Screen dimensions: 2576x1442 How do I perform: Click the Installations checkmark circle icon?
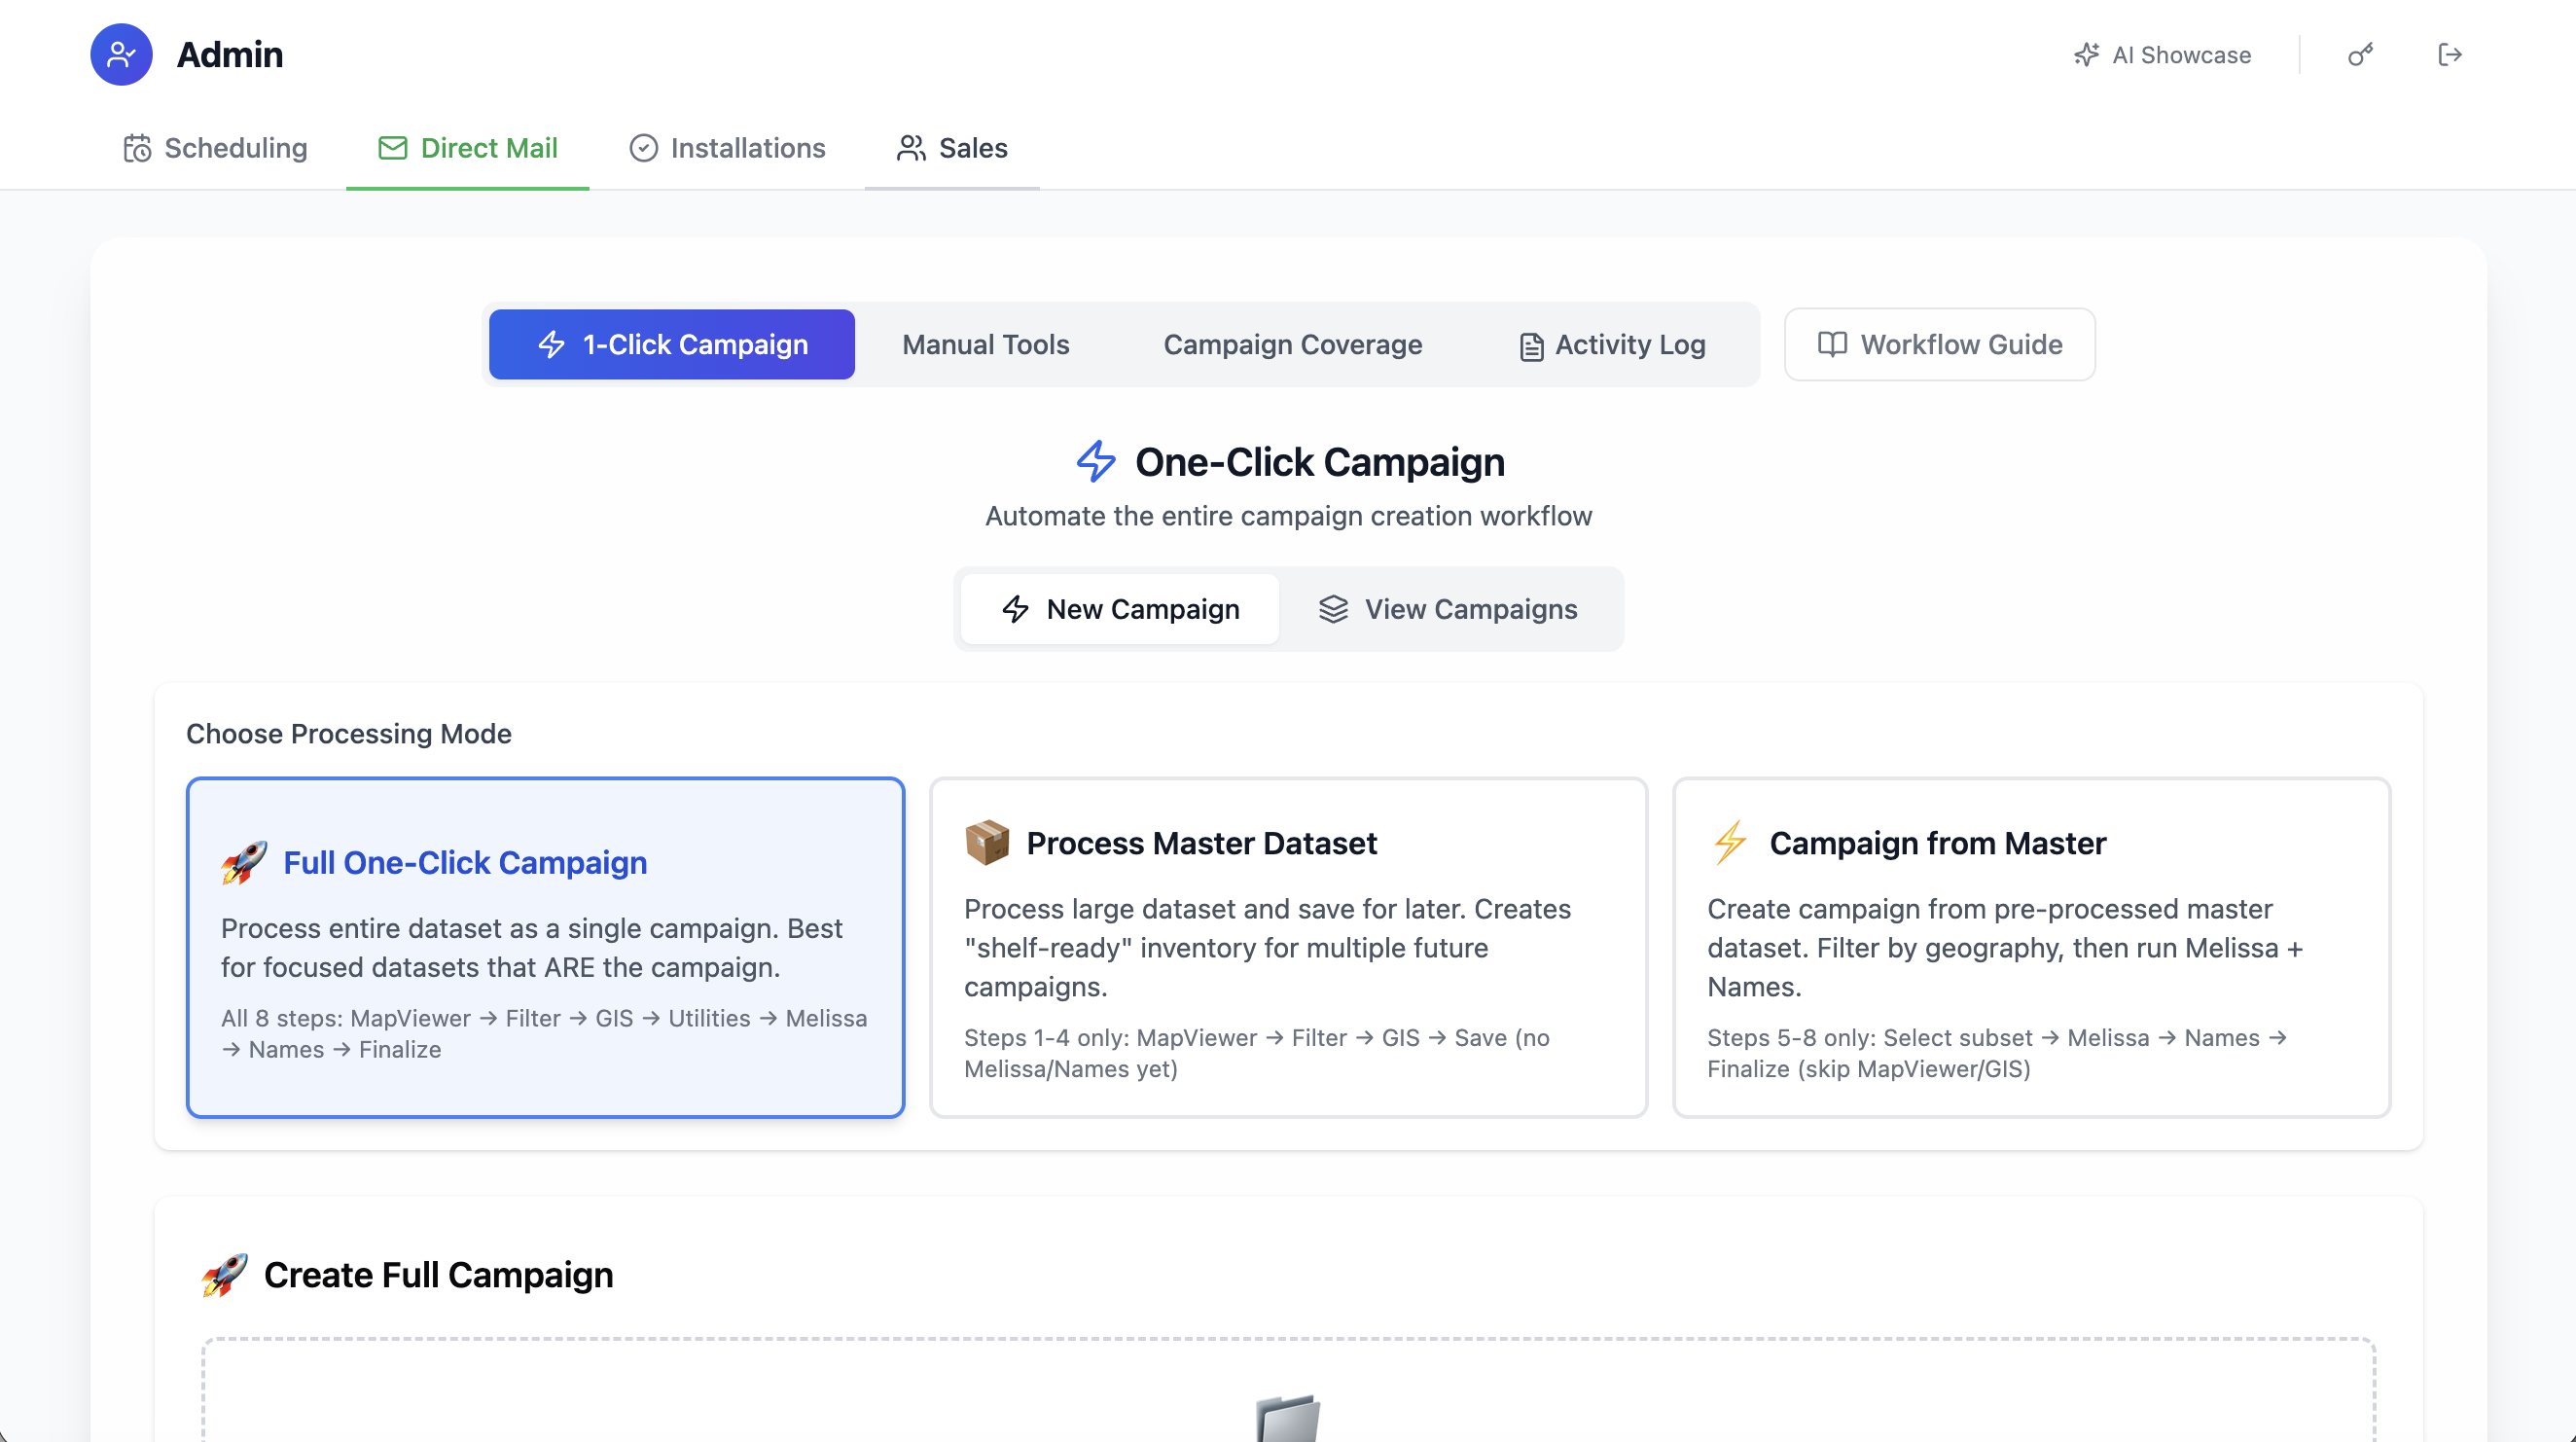pos(644,148)
